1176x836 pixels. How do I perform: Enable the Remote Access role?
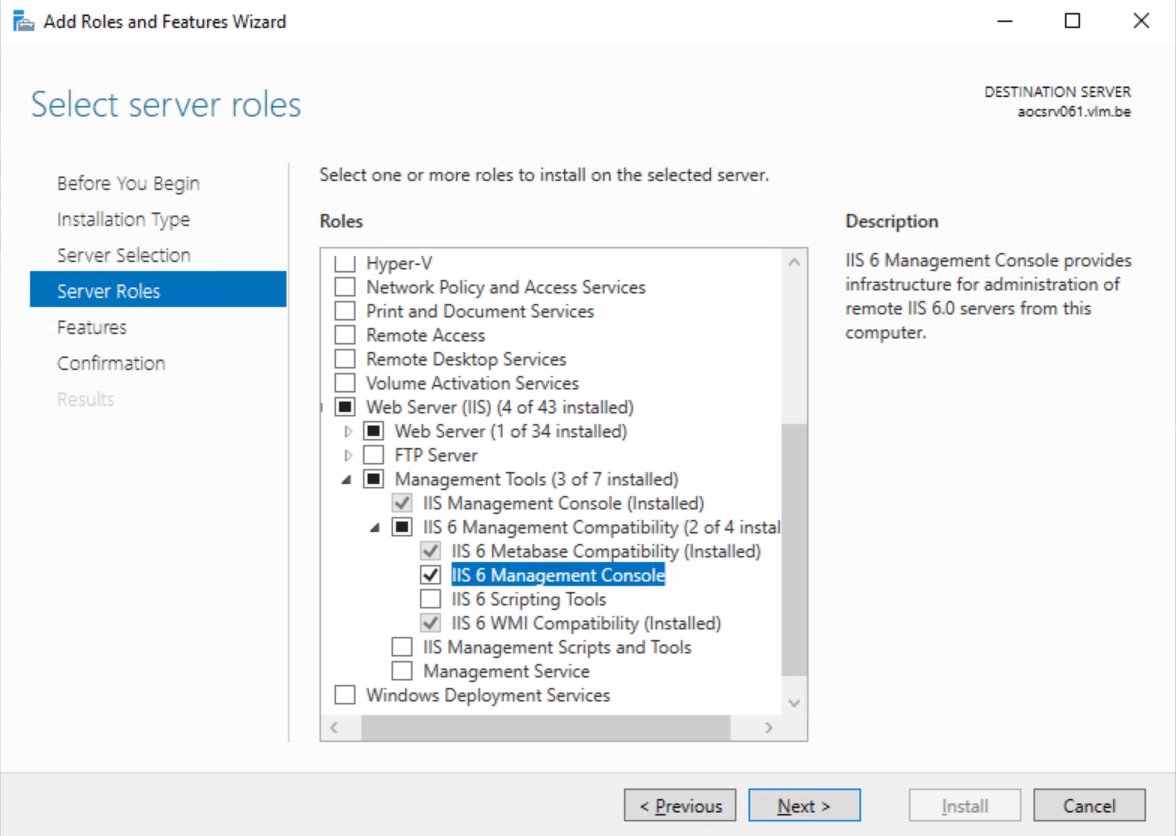pos(344,335)
